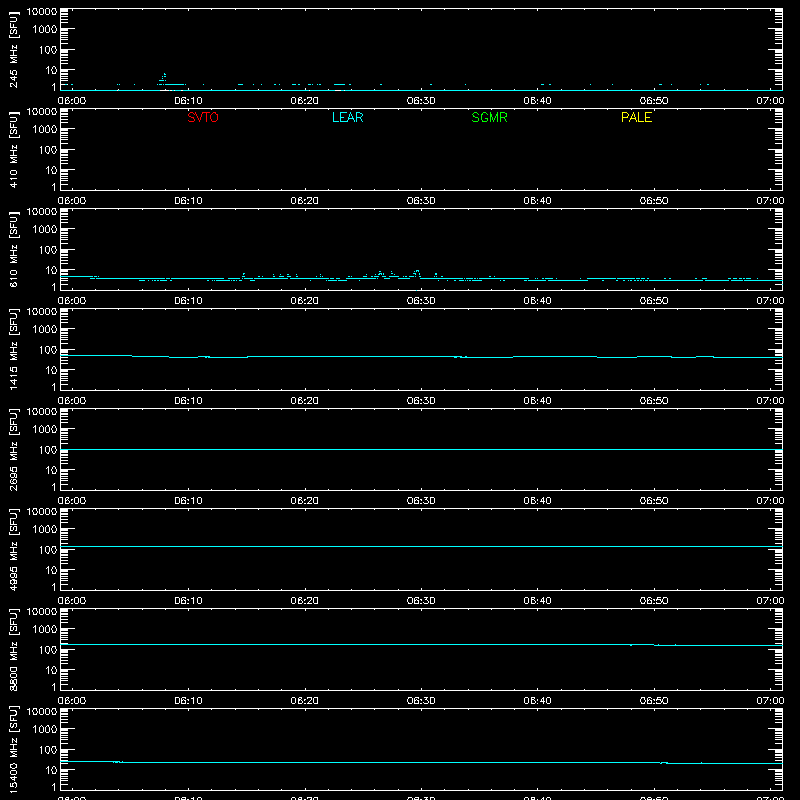The image size is (800, 800).
Task: Click the 245 MHz [SFU] axis title
Action: [14, 49]
